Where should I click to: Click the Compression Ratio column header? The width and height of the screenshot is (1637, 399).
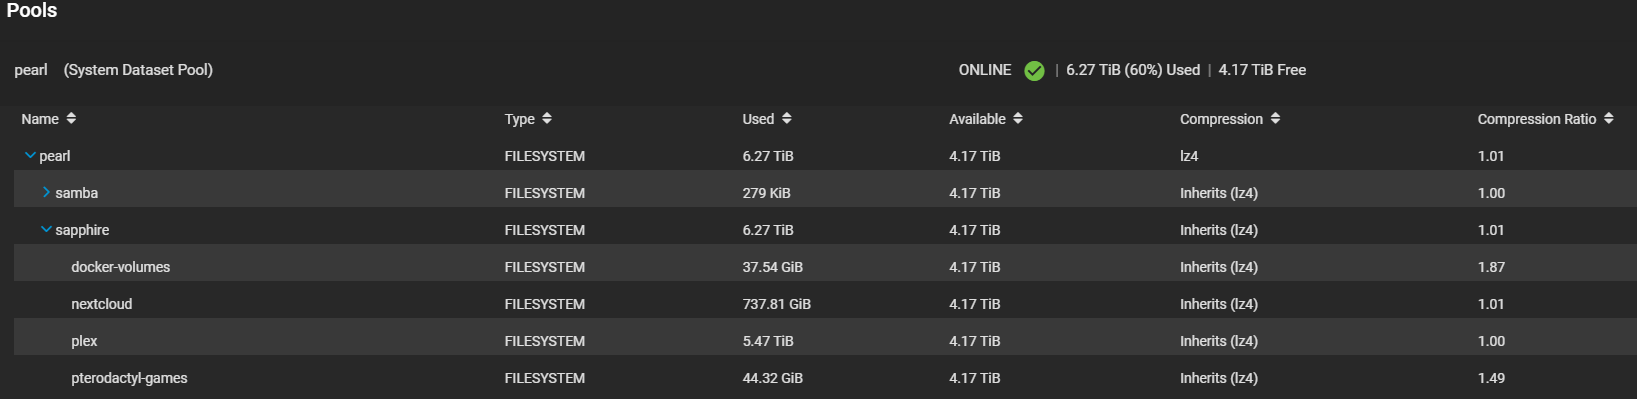pyautogui.click(x=1537, y=119)
